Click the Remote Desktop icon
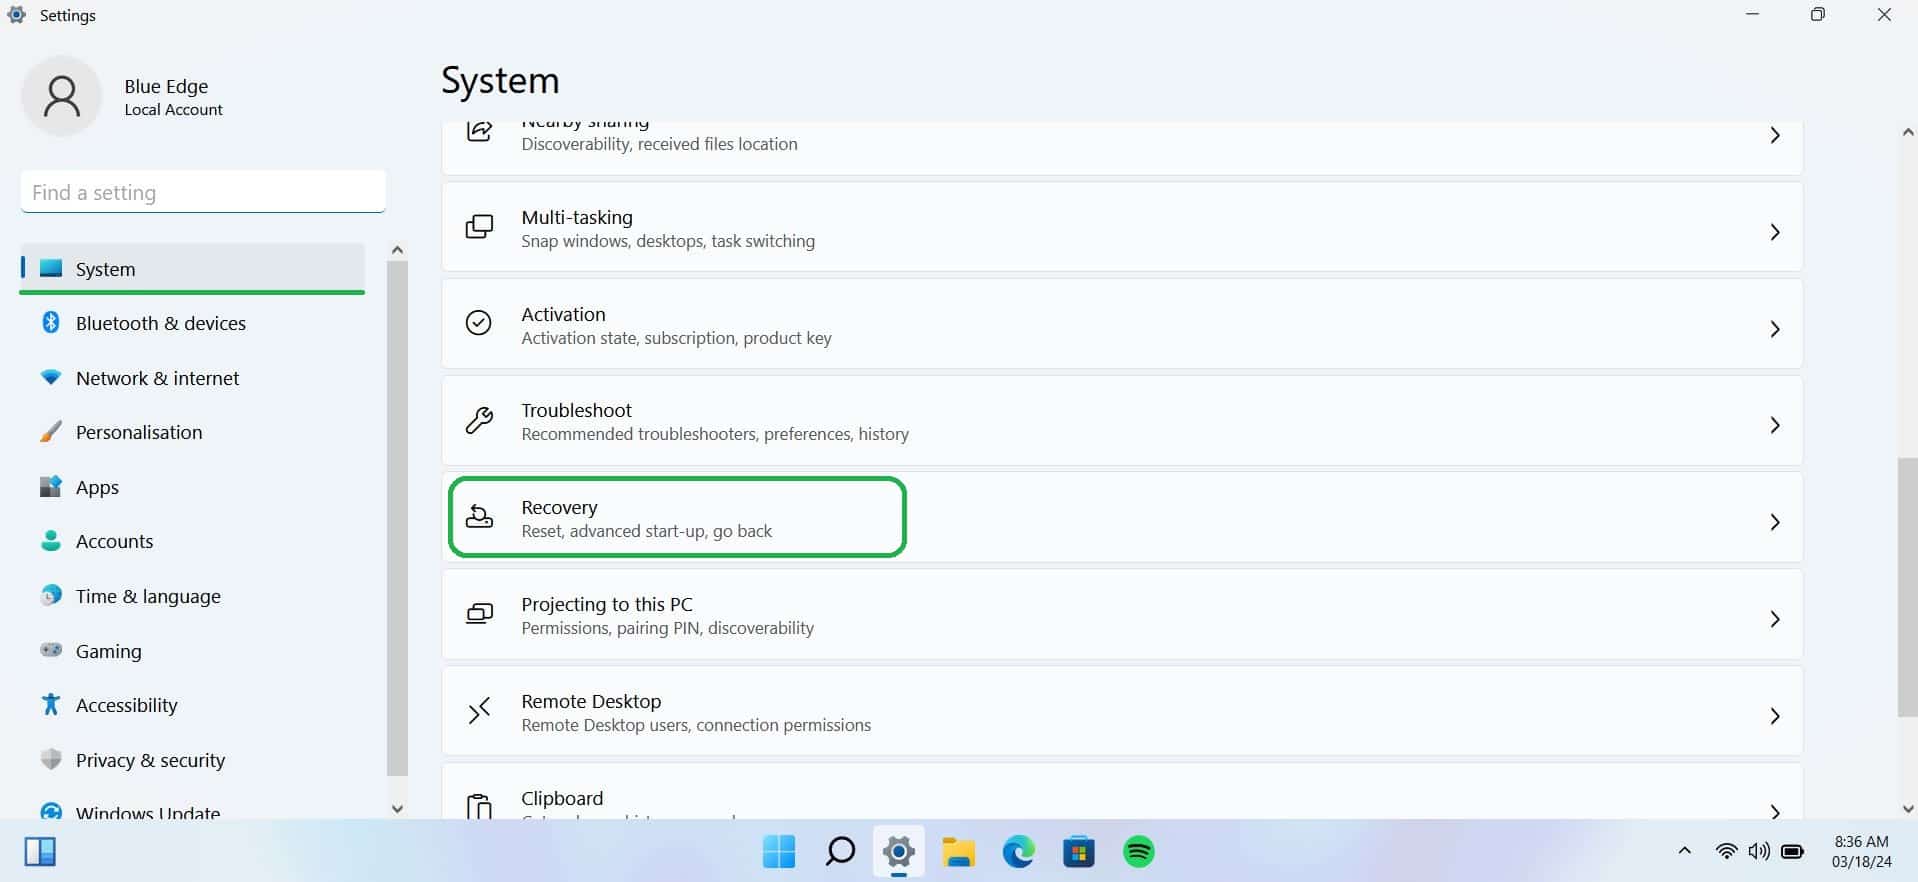Screen dimensions: 1918x882 (479, 711)
